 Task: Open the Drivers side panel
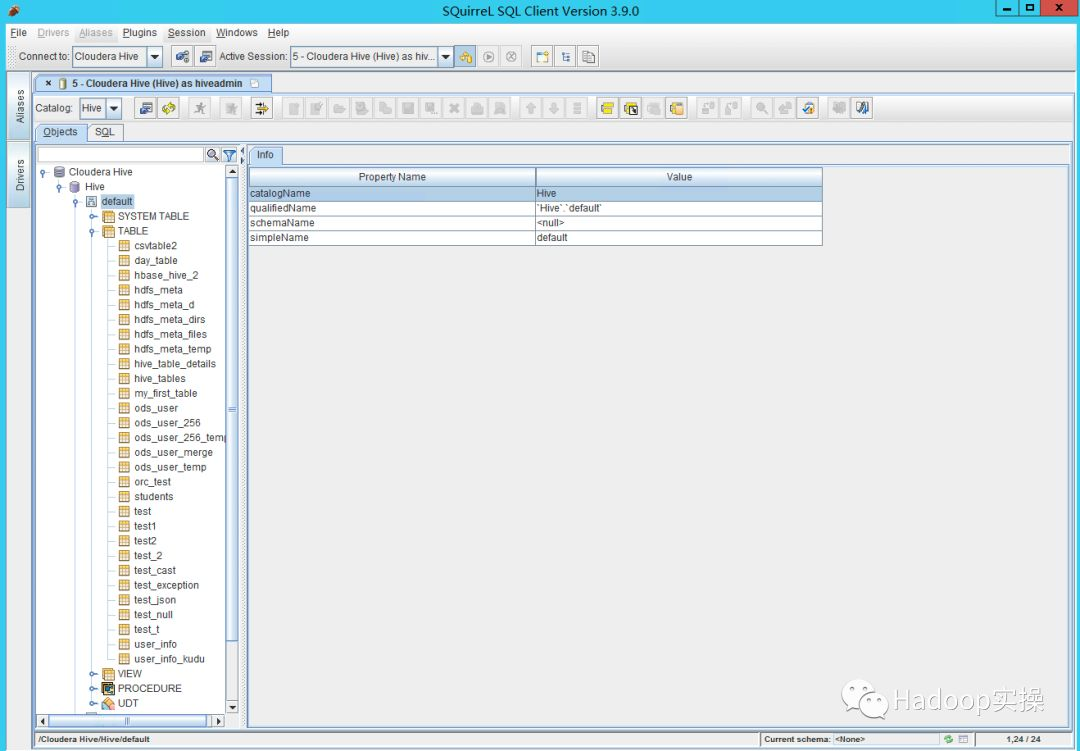click(20, 175)
